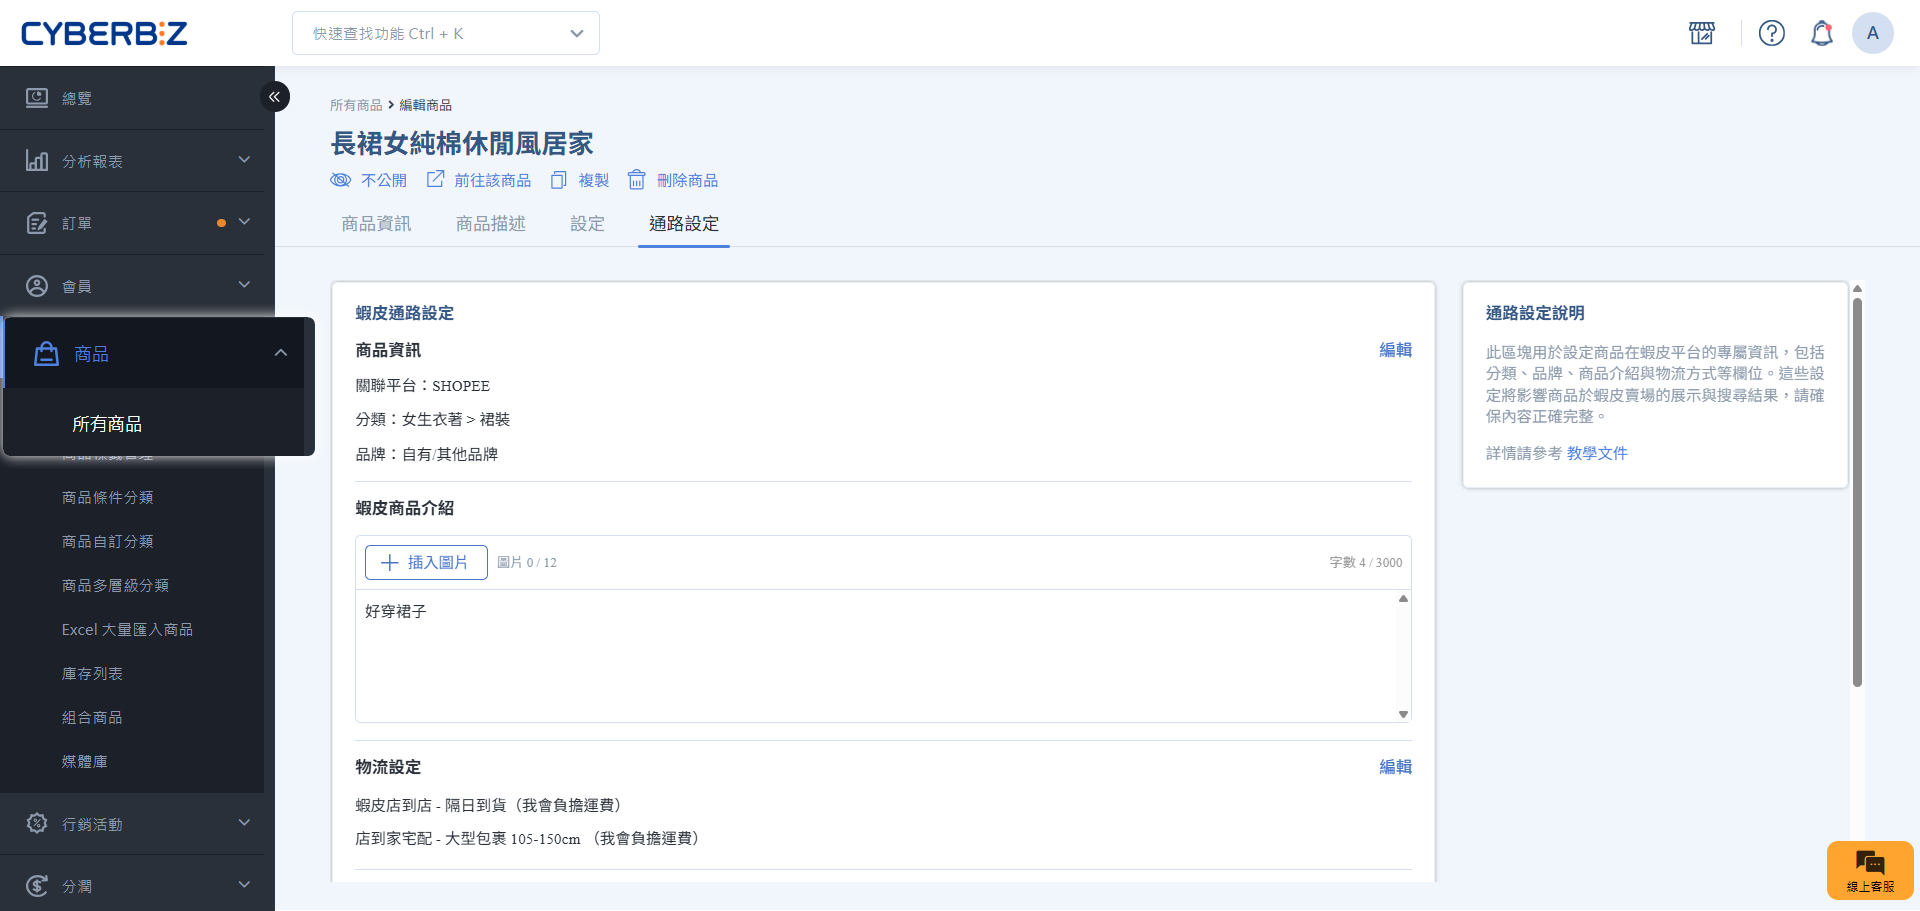Viewport: 1920px width, 911px height.
Task: Click the 插入圖片 button
Action: point(426,562)
